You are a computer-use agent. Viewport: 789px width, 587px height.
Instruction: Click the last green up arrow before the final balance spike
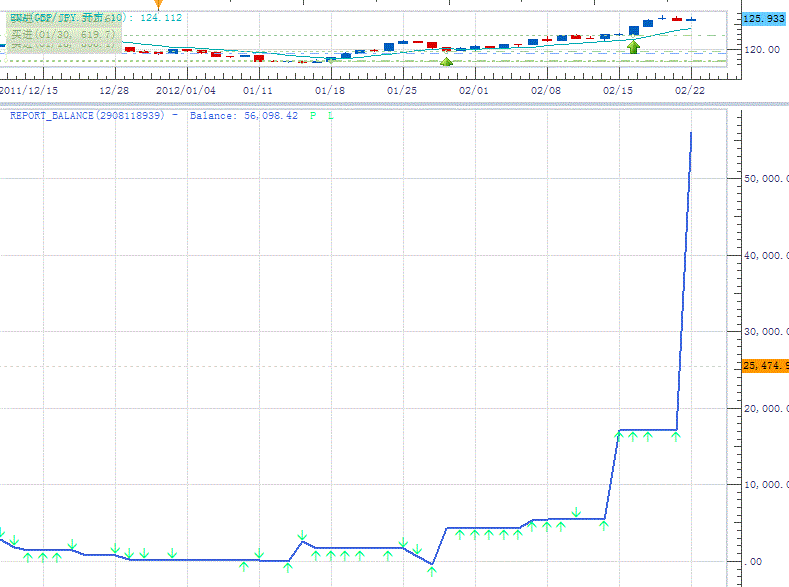(x=676, y=436)
